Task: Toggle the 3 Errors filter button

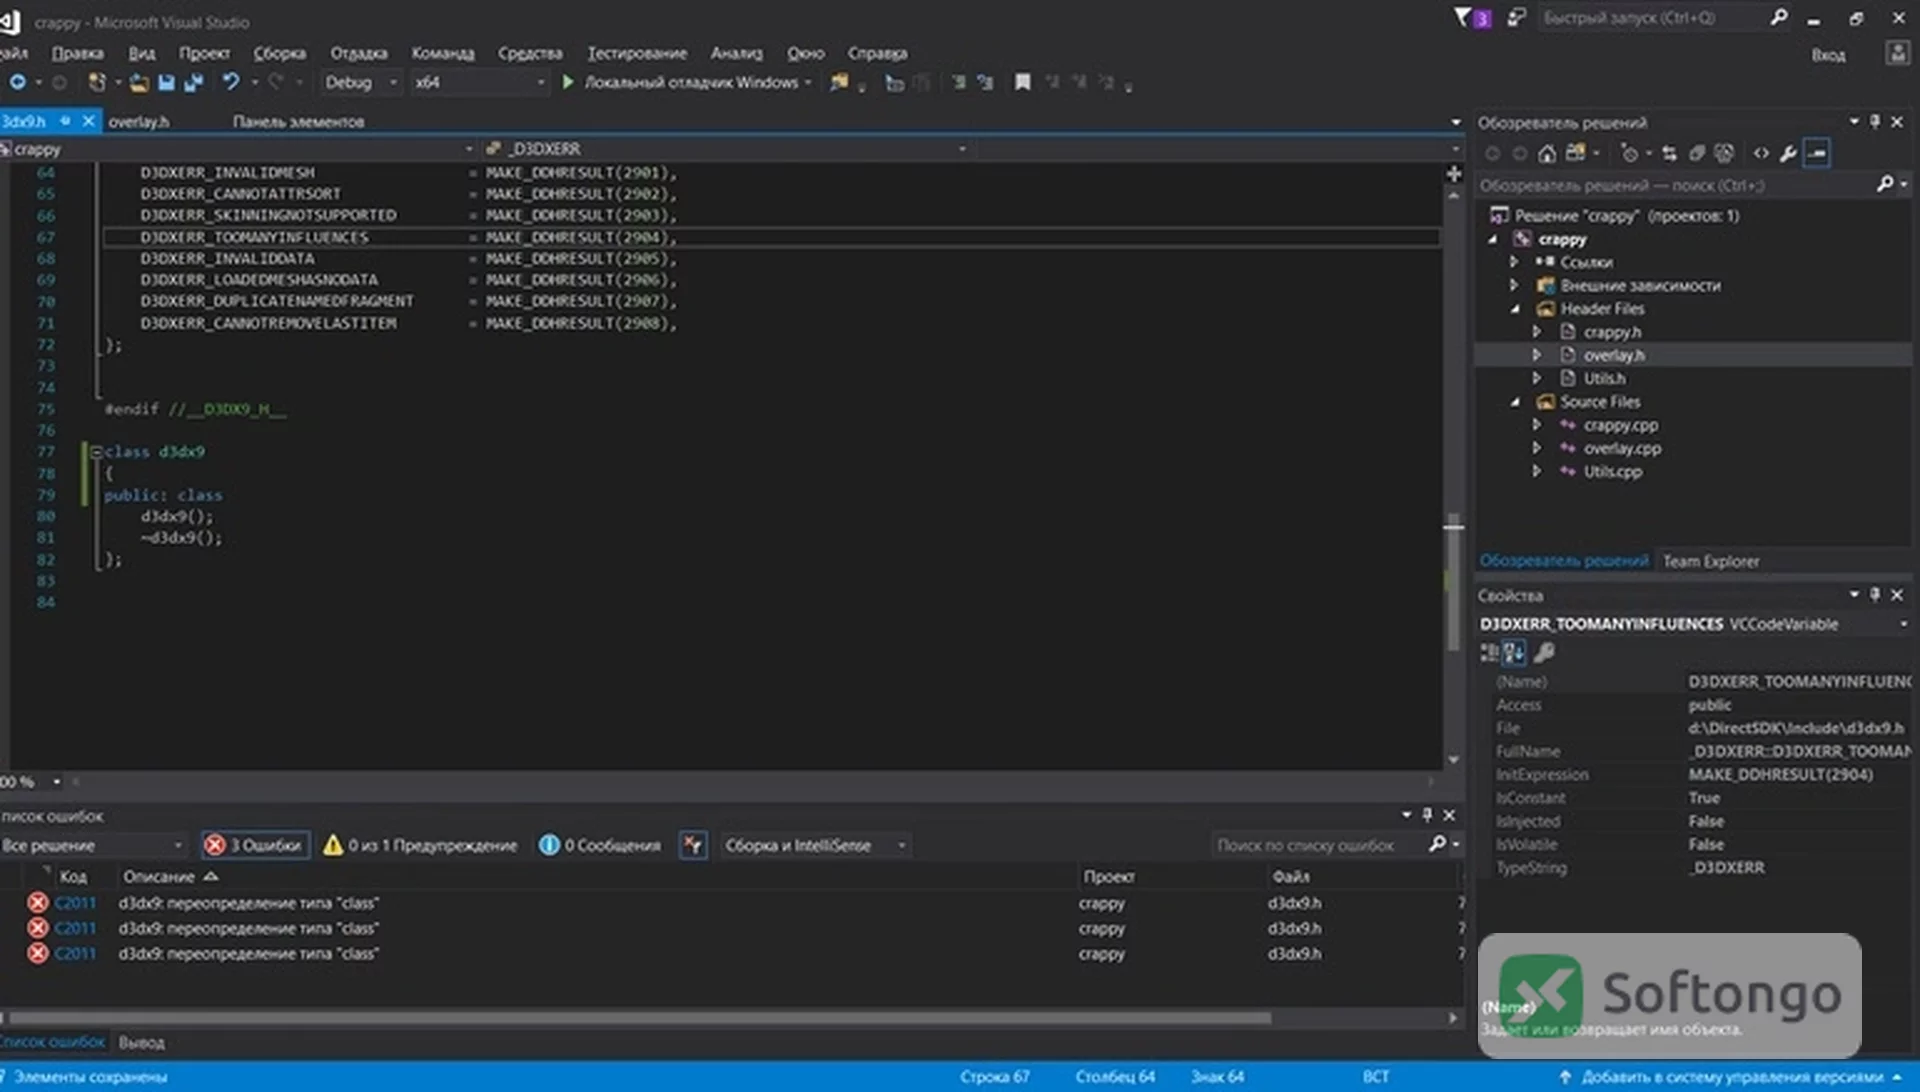Action: pyautogui.click(x=256, y=845)
